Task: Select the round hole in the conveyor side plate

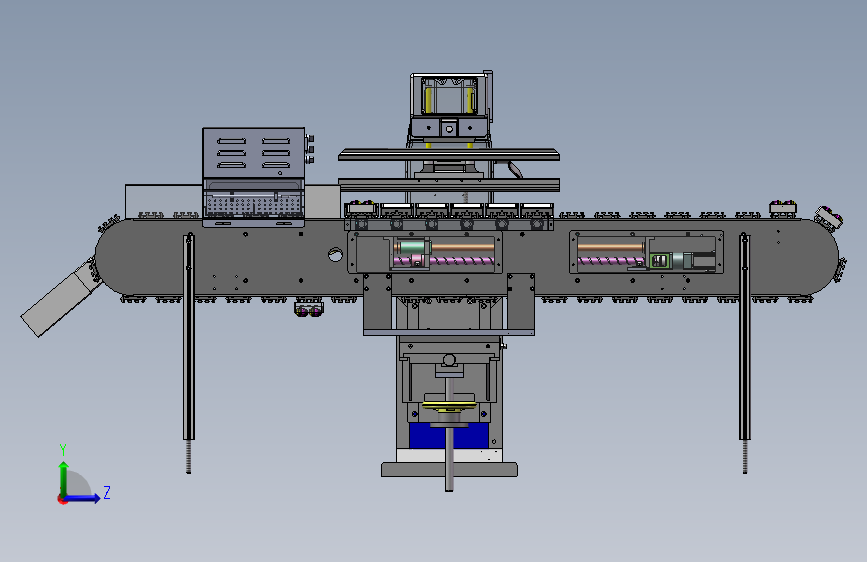Action: pyautogui.click(x=335, y=254)
